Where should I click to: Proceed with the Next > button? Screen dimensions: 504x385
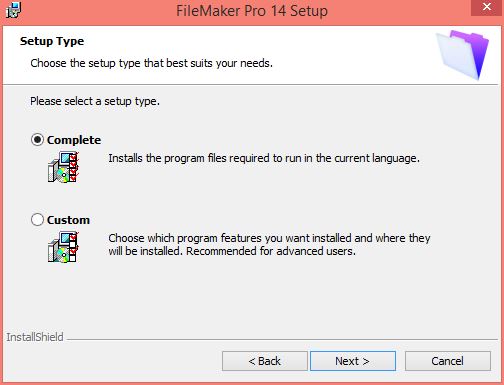[353, 361]
